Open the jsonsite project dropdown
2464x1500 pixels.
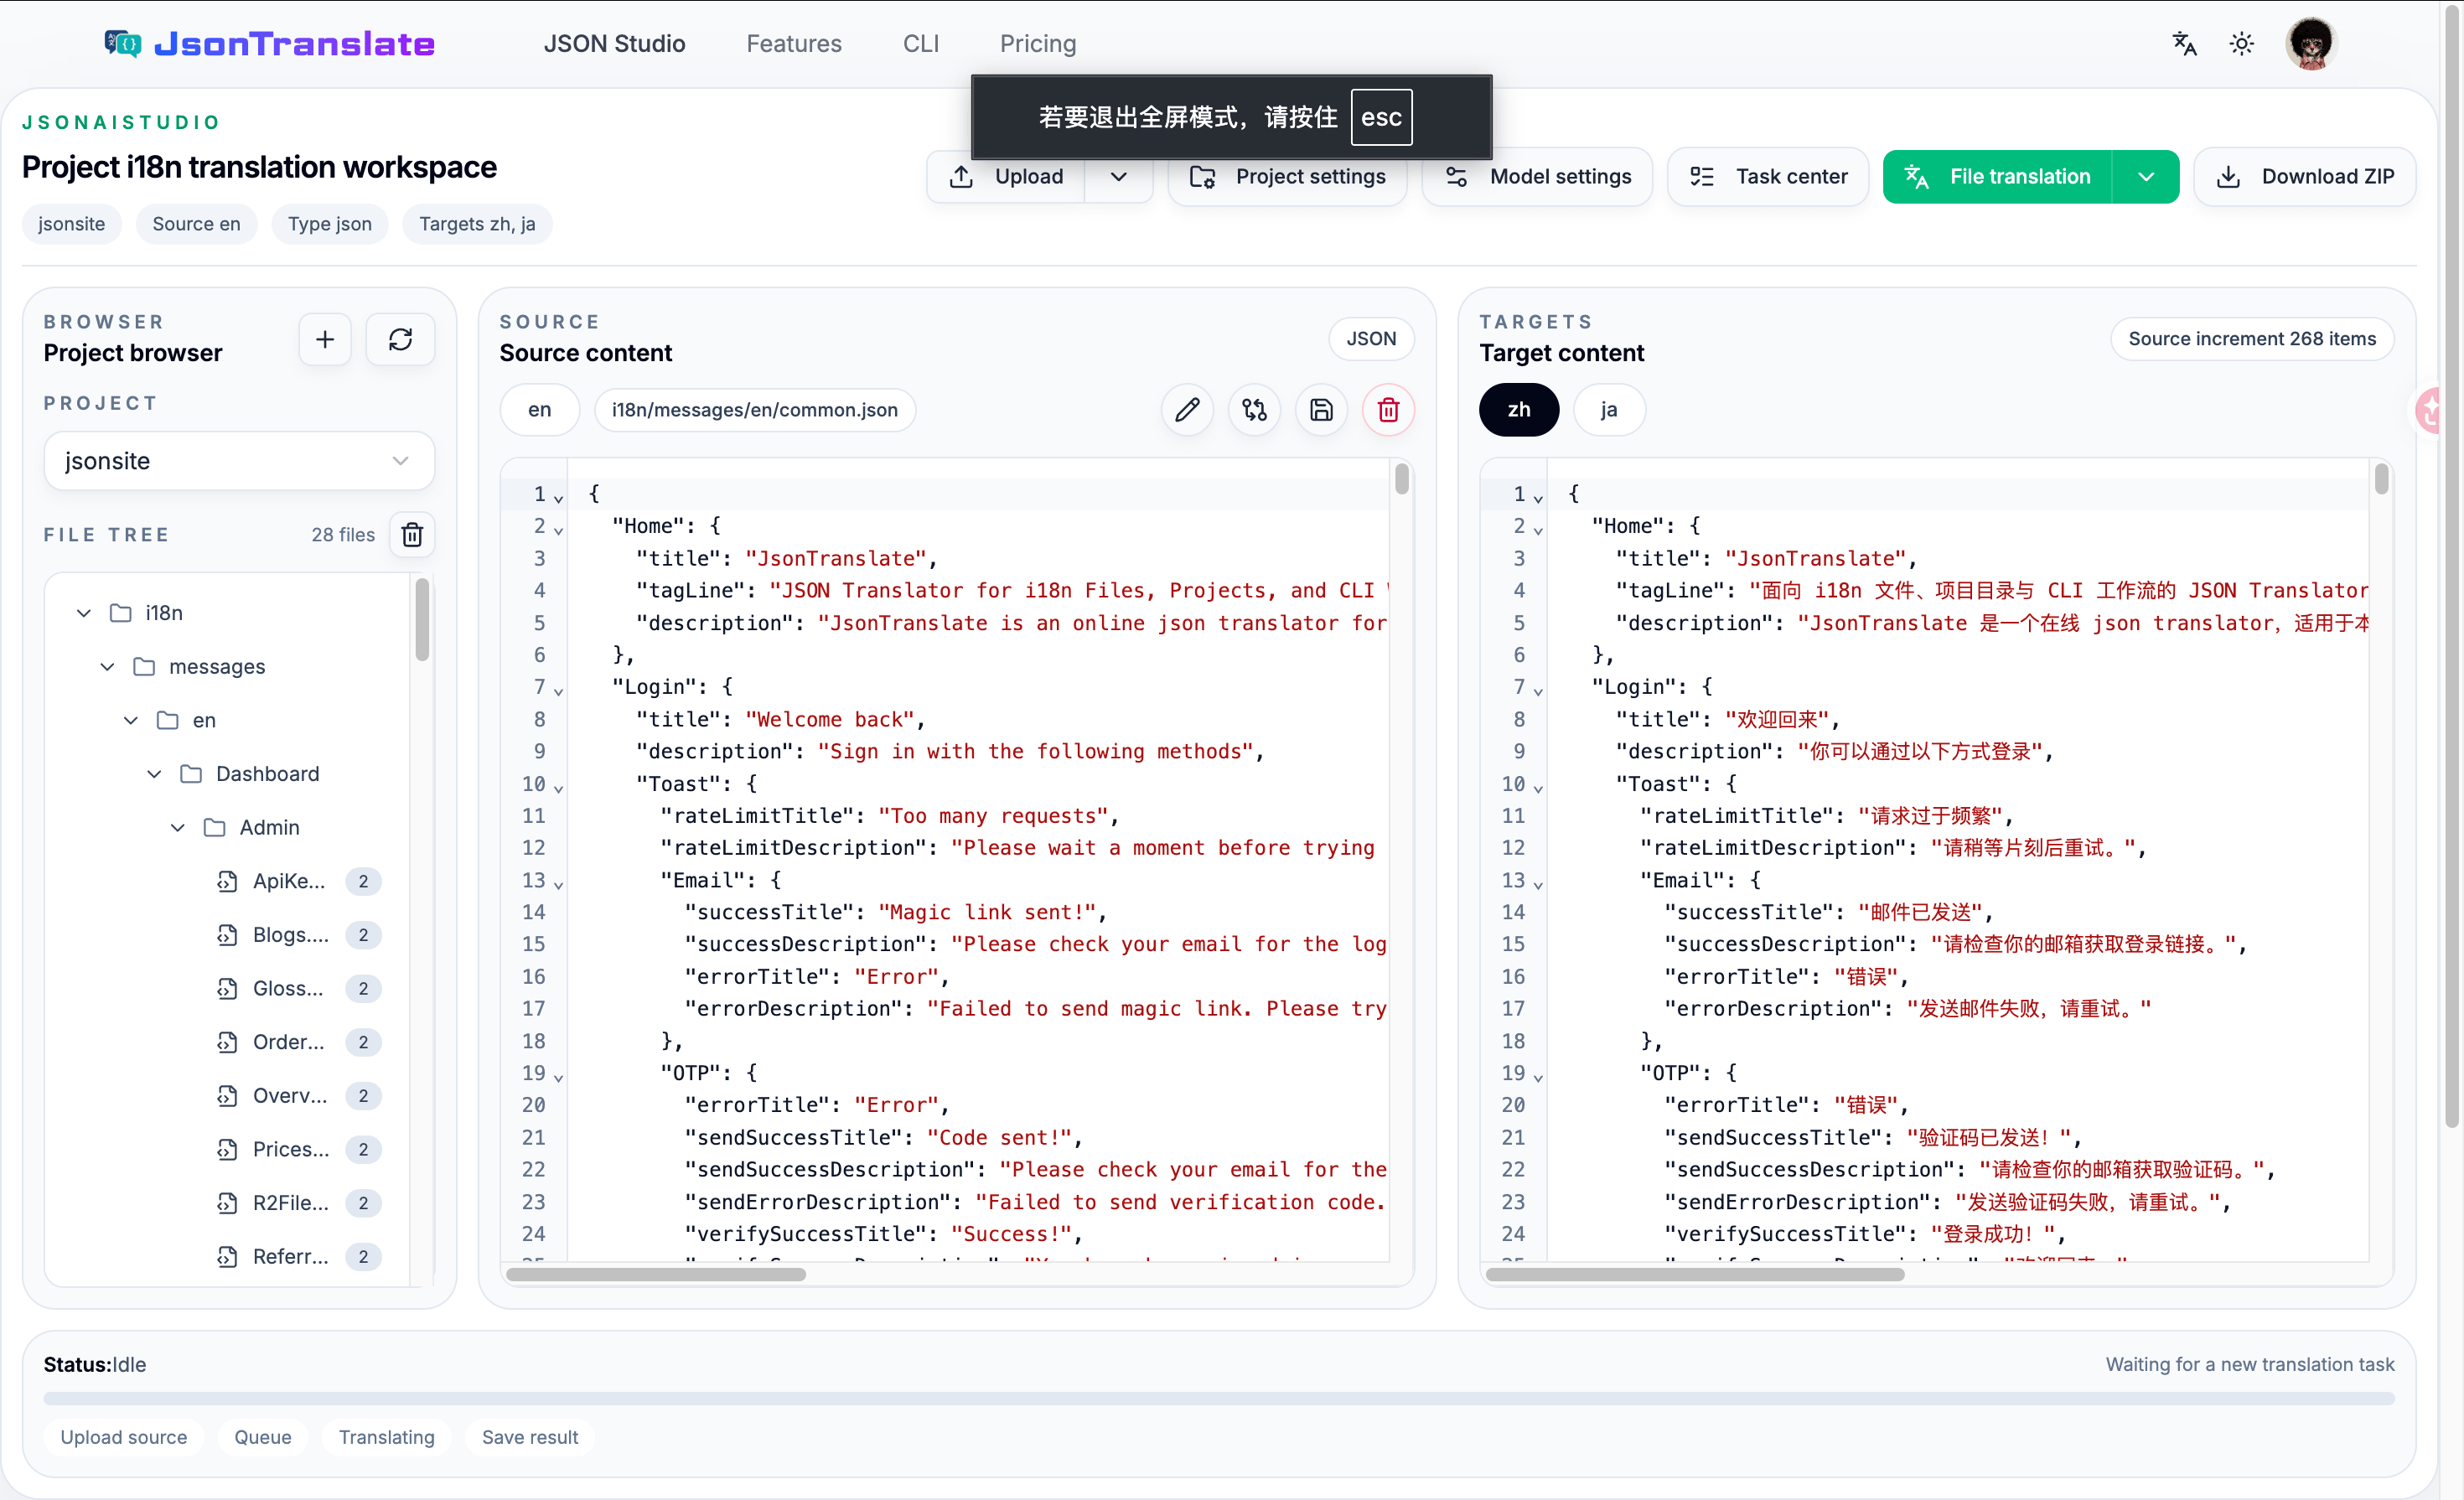239,461
